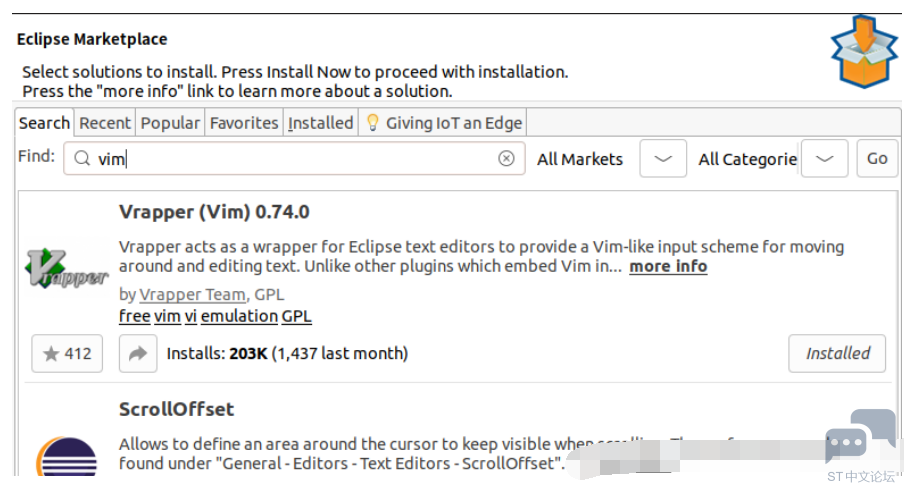Open the All Categories dropdown arrow
Screen dimensions: 904x492
824,158
